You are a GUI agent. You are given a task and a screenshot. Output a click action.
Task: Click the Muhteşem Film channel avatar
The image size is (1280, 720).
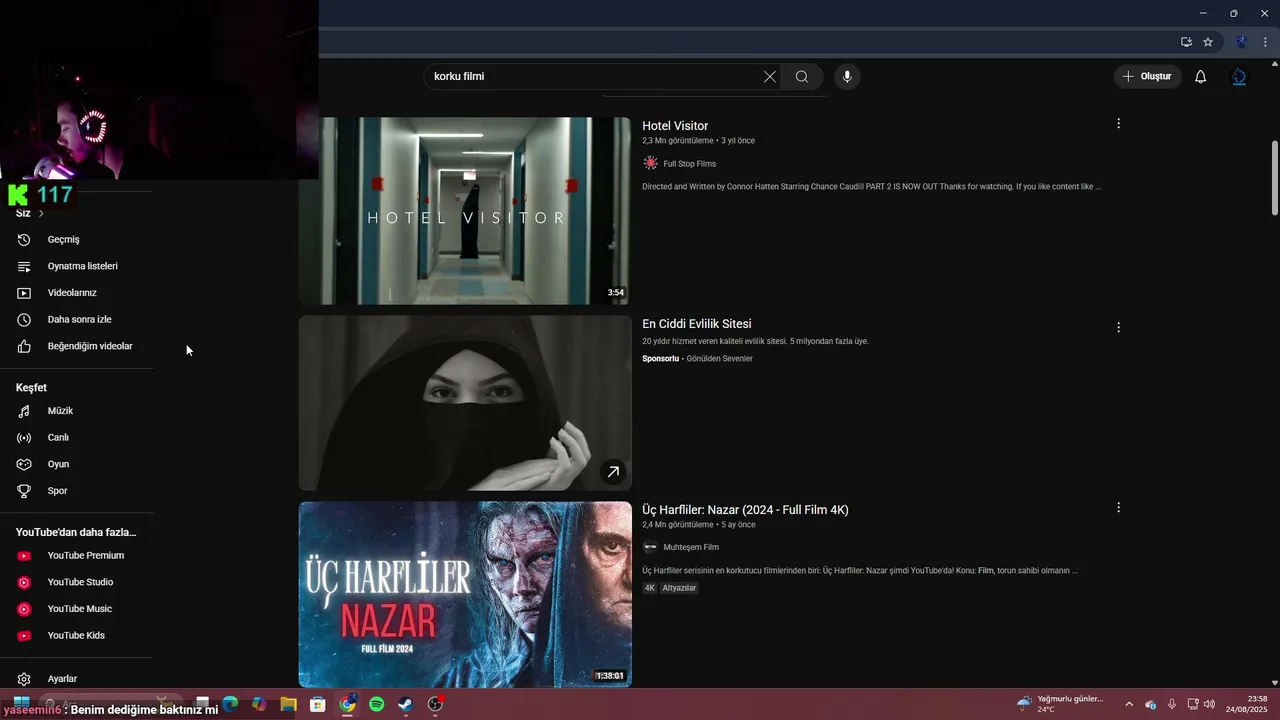(x=650, y=547)
